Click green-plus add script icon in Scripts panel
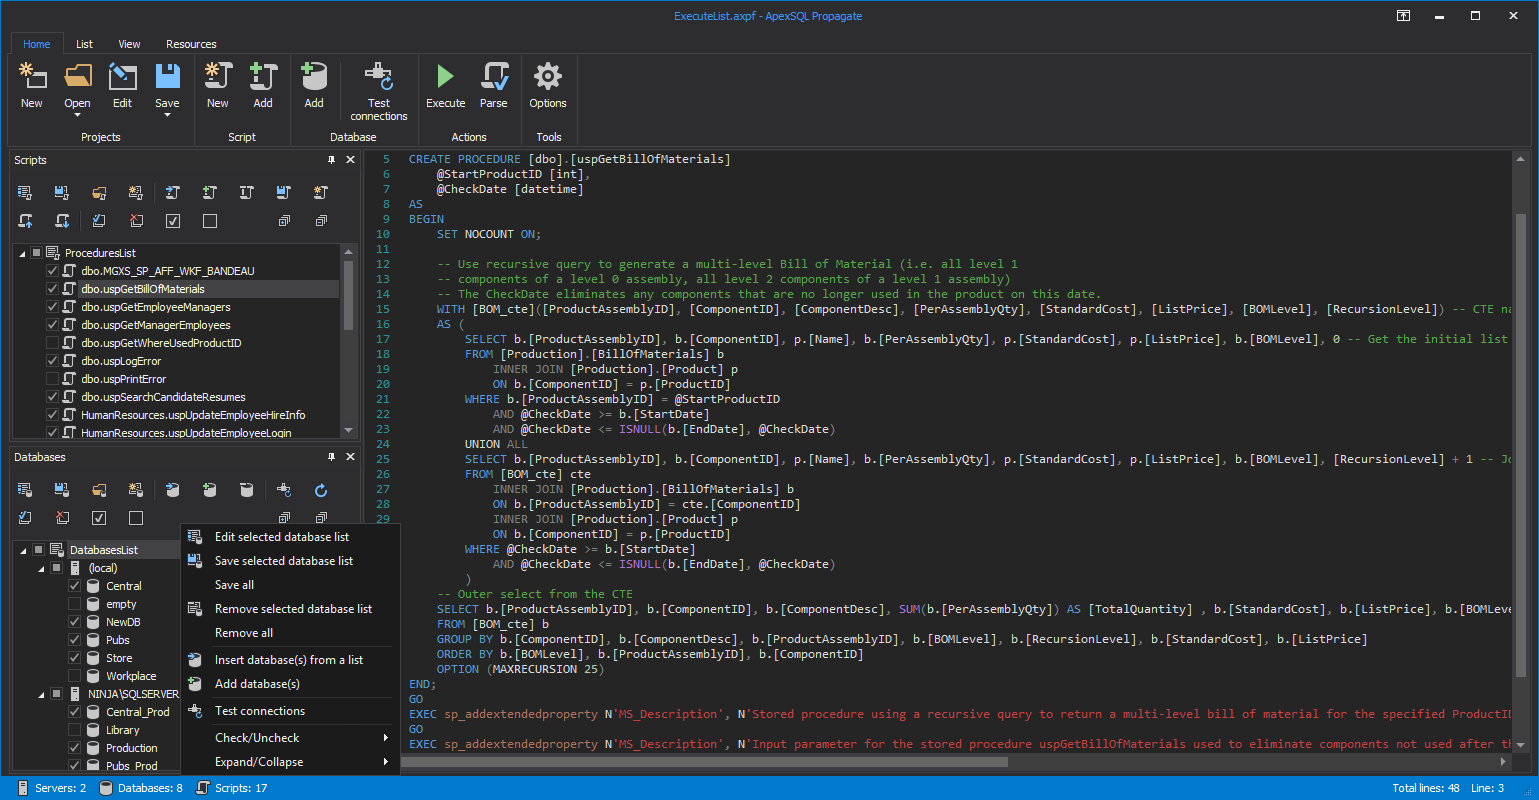 point(210,192)
